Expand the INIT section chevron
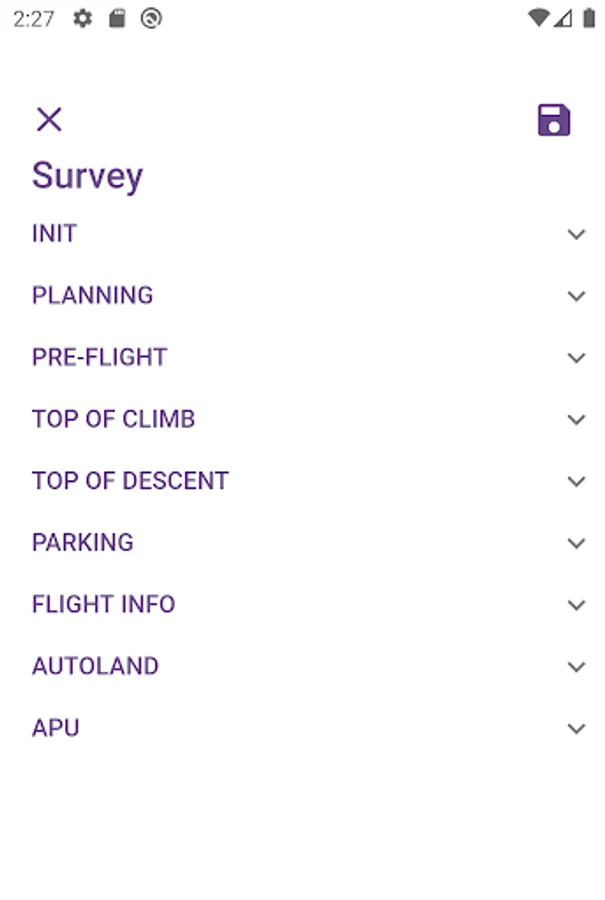This screenshot has height=900, width=605. 576,234
